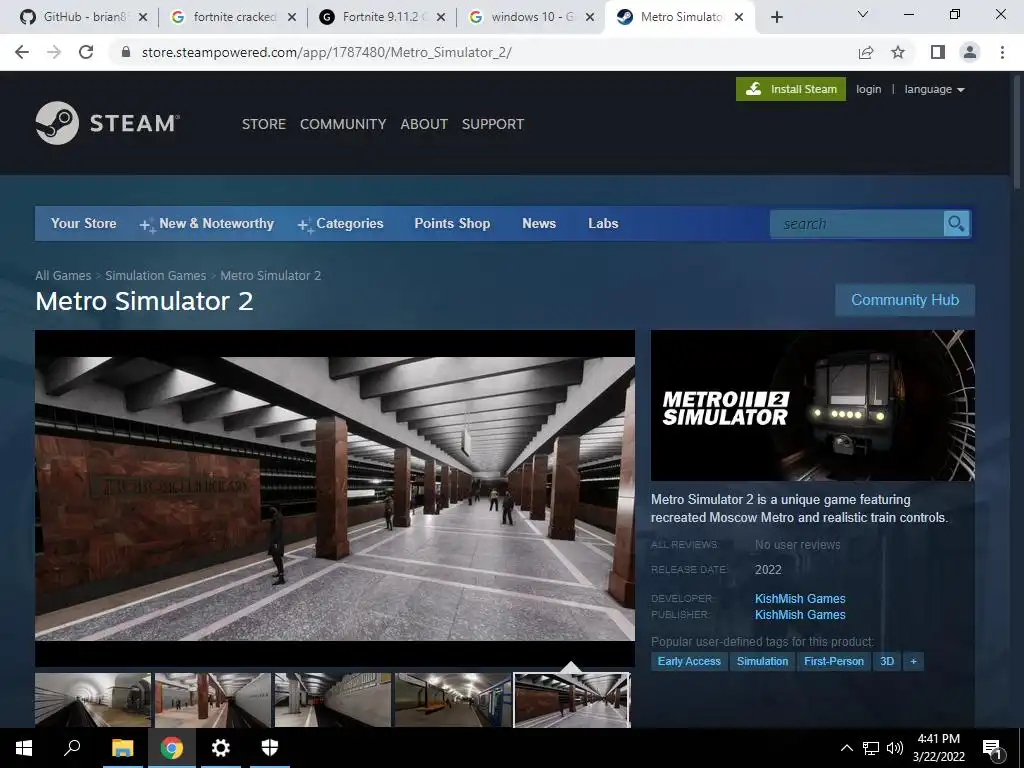Open the SUPPORT menu item
The width and height of the screenshot is (1024, 768).
point(492,124)
